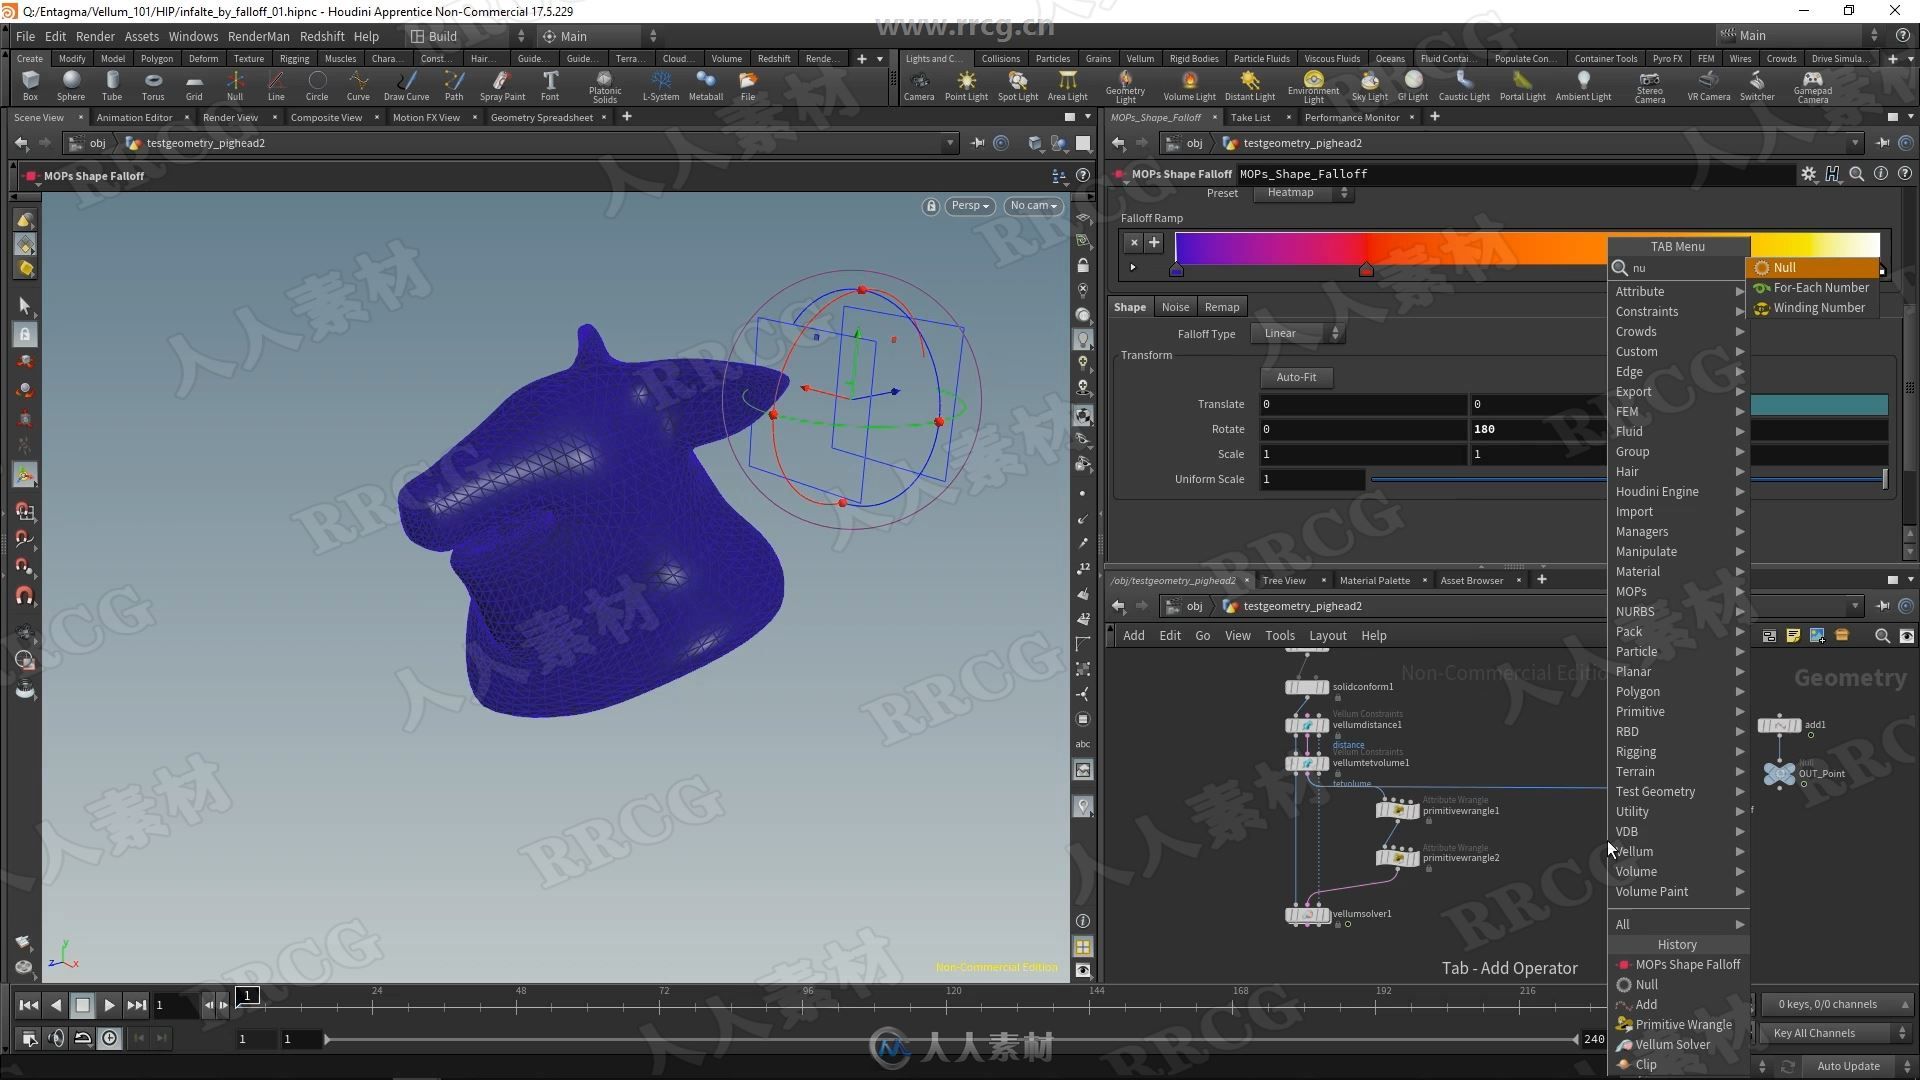Switch to the Remap tab

1222,307
